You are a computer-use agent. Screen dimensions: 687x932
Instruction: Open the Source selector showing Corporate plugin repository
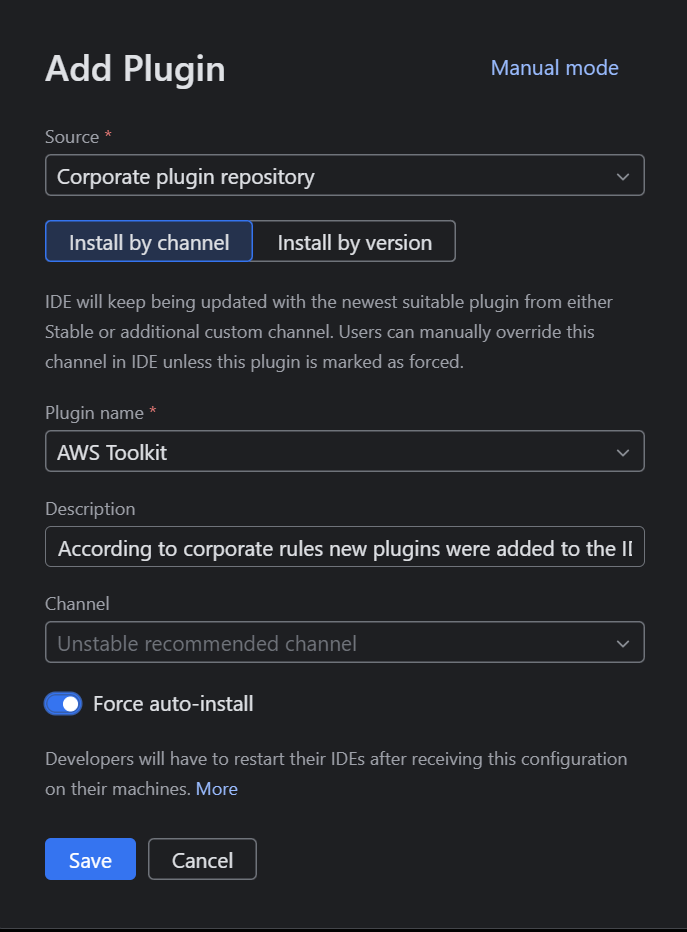pyautogui.click(x=345, y=175)
